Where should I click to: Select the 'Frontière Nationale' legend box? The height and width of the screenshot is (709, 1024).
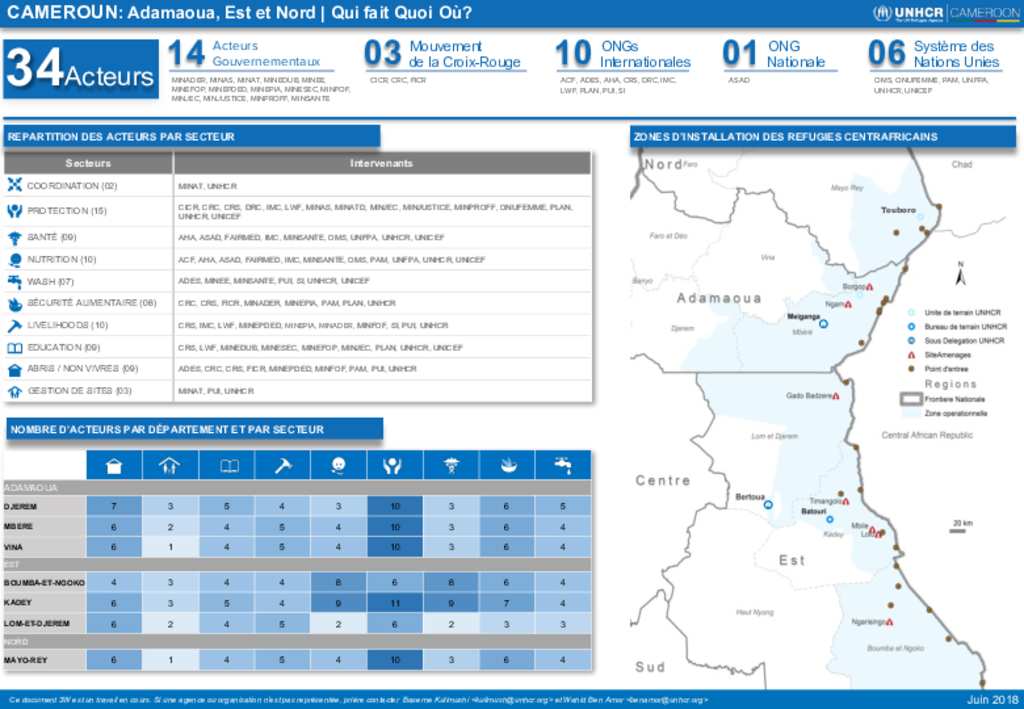(x=911, y=399)
